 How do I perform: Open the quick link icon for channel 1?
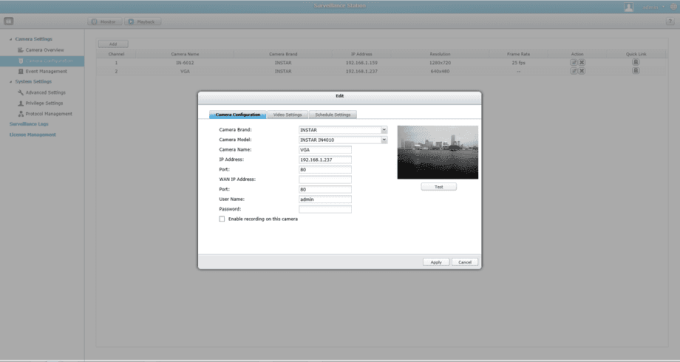click(636, 62)
